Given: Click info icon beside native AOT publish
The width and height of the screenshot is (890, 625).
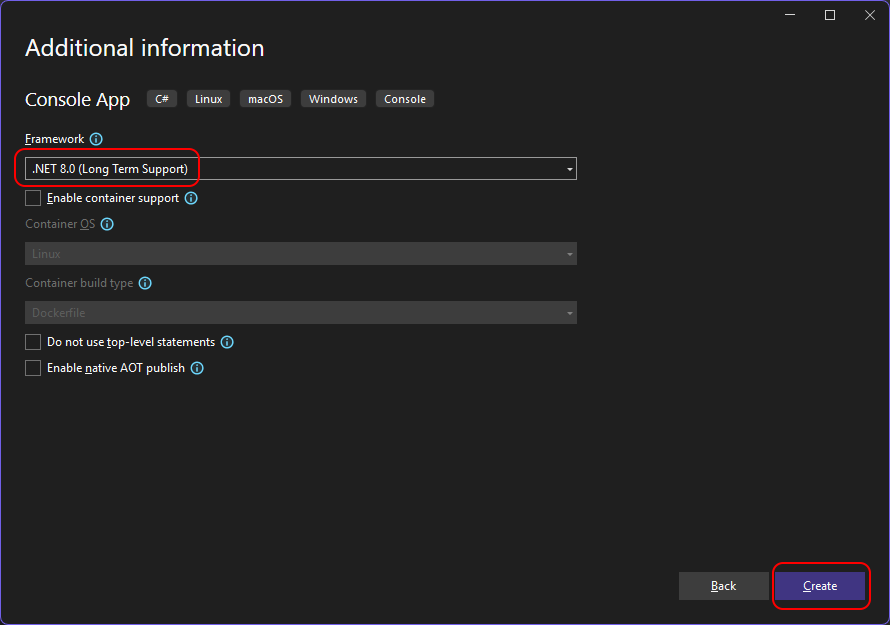Looking at the screenshot, I should click(x=197, y=368).
